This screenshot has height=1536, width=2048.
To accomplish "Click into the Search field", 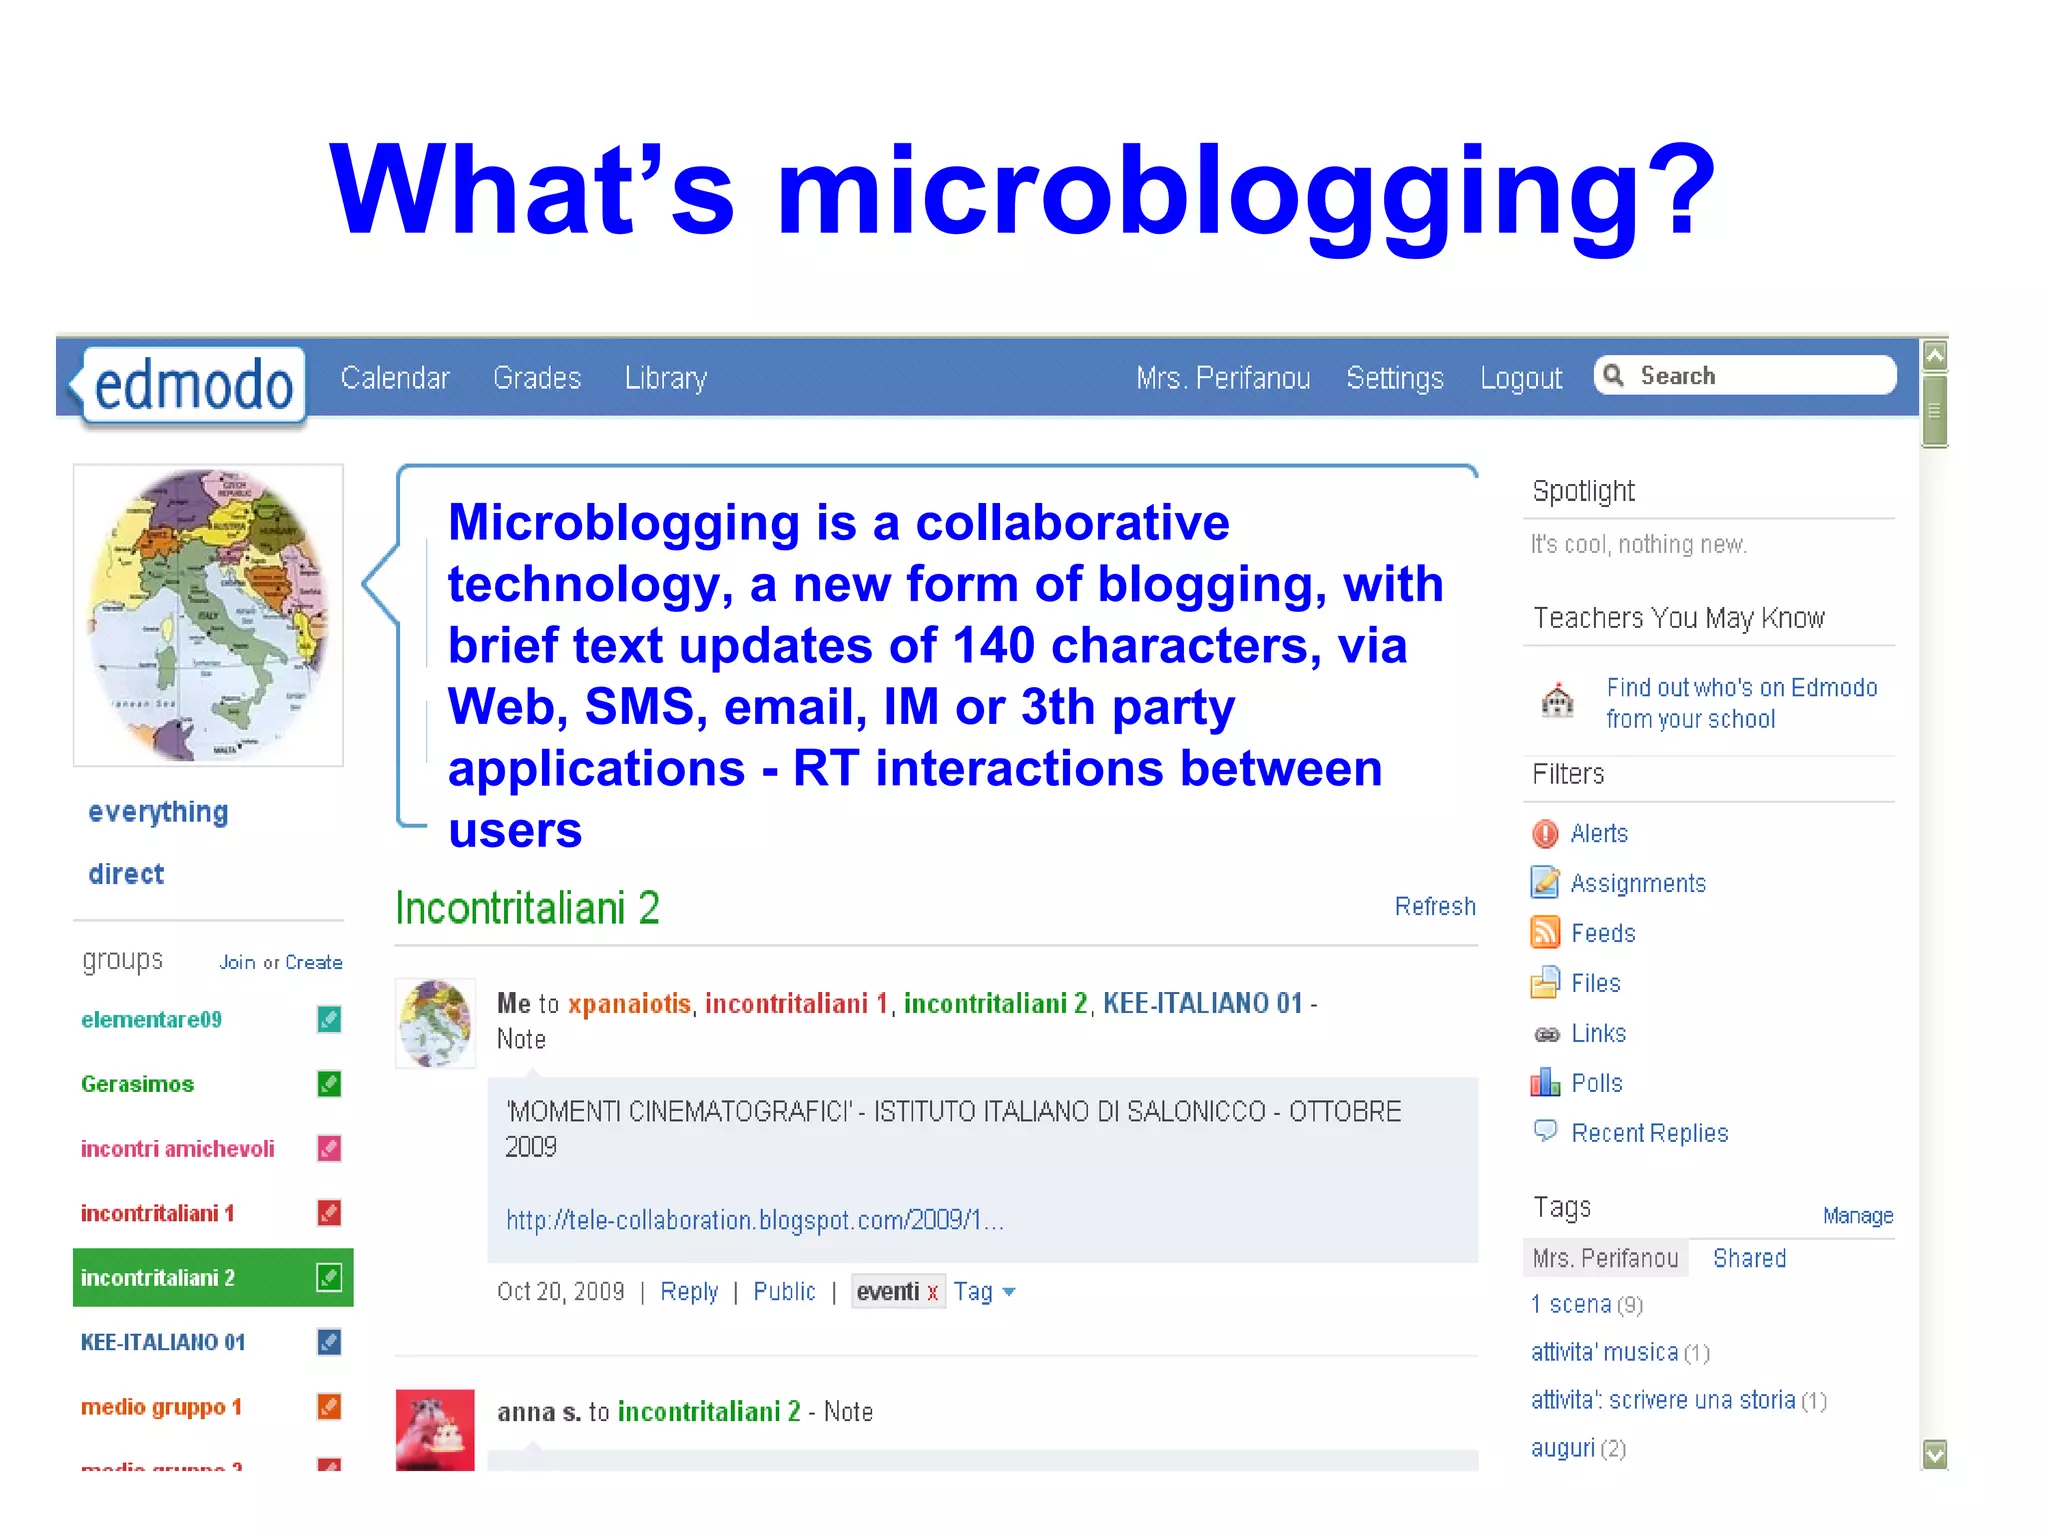I will coord(1745,375).
